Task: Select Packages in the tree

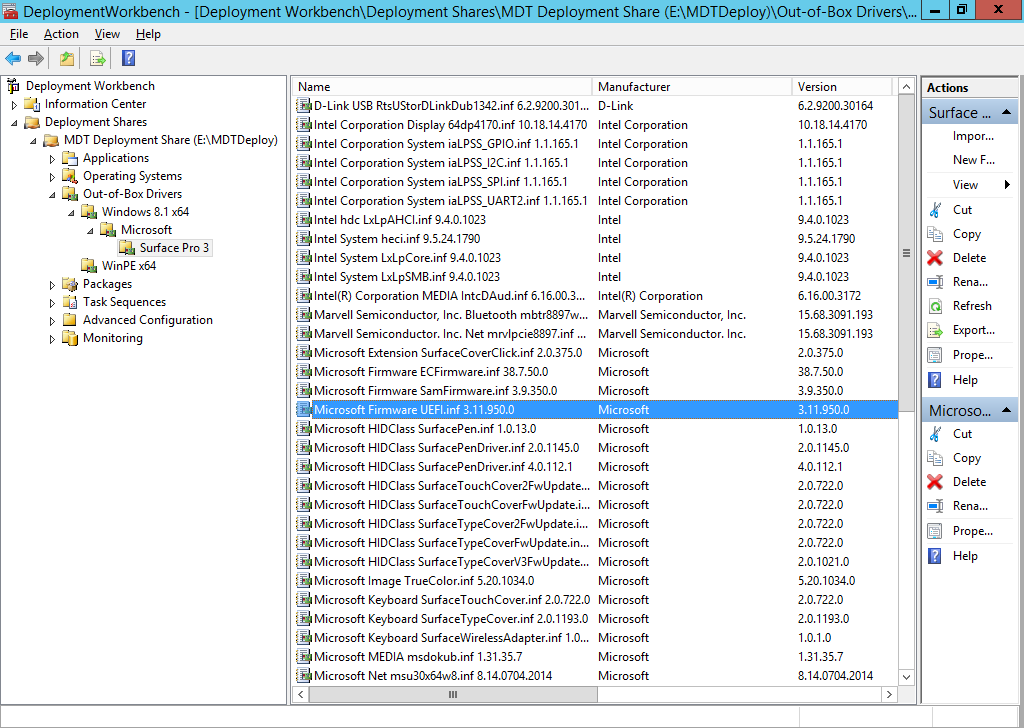Action: point(107,284)
